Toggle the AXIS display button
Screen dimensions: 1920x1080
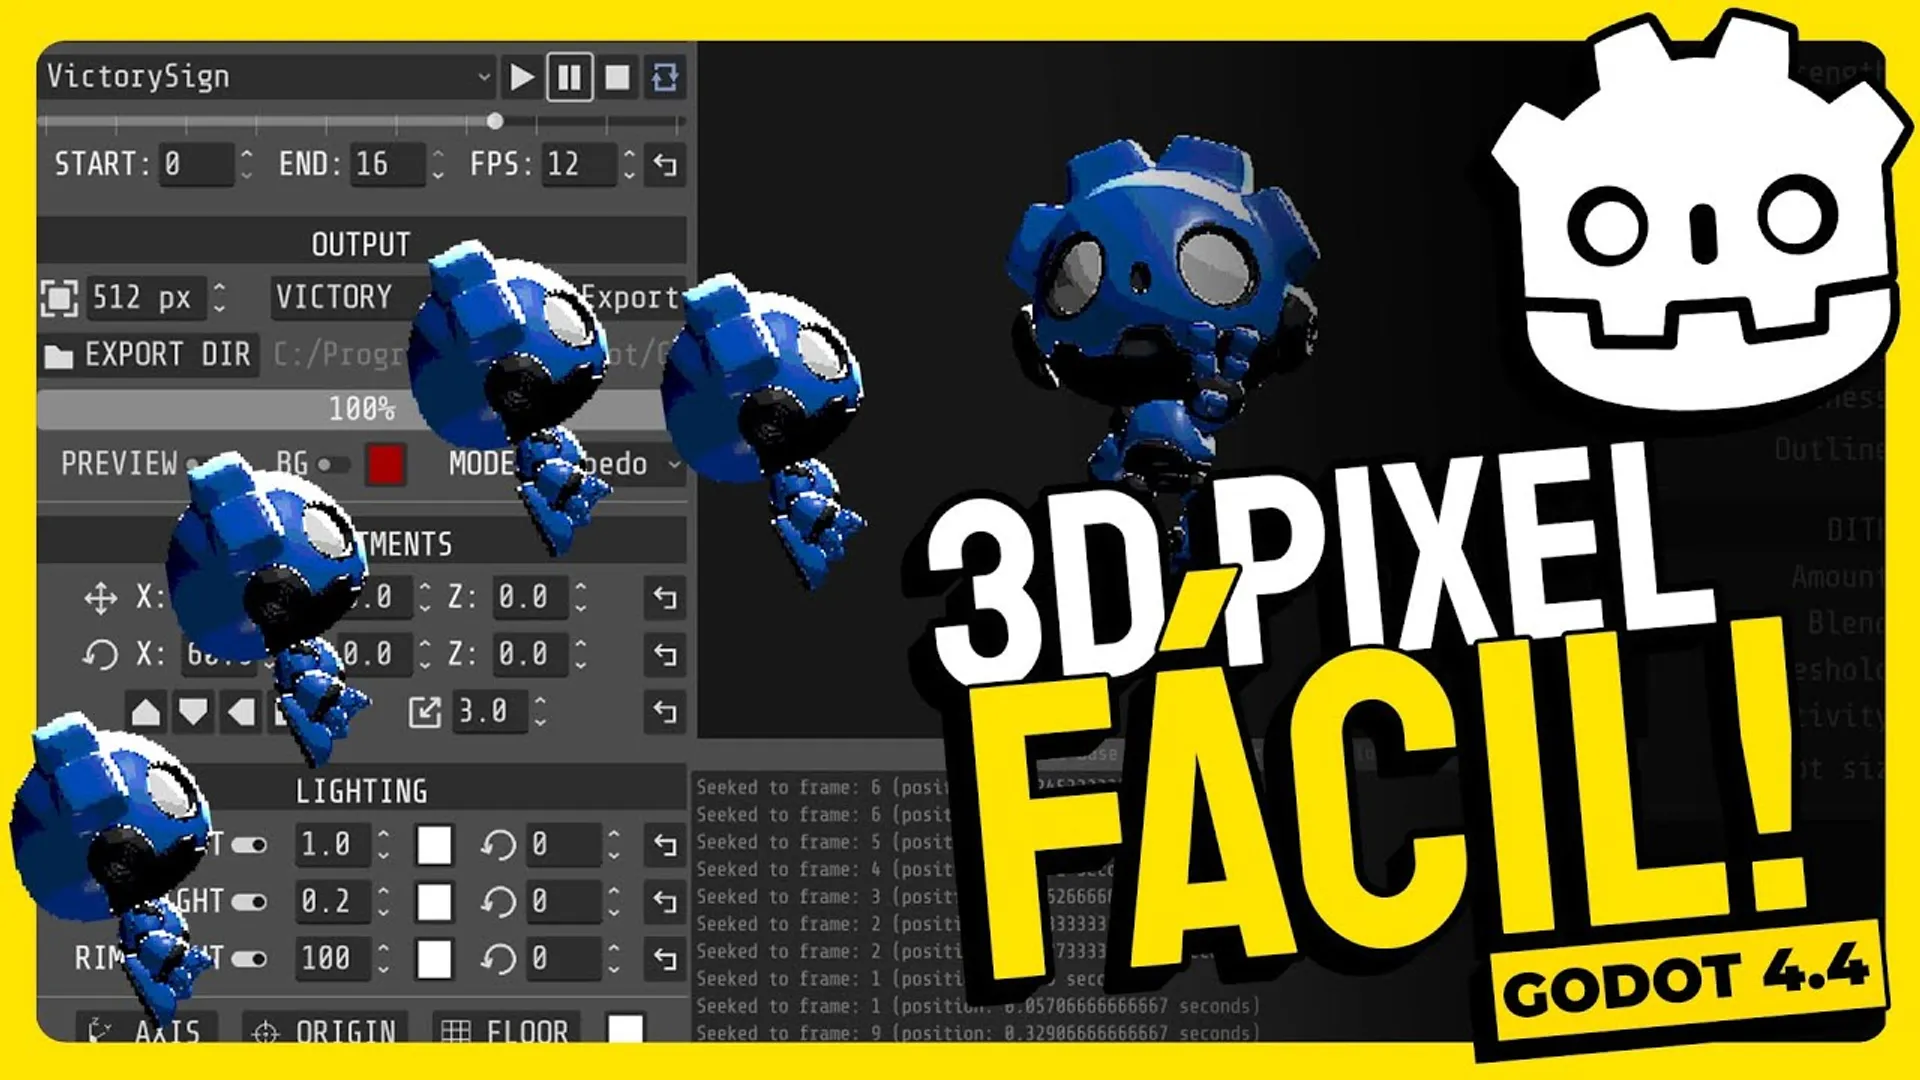[x=146, y=1028]
